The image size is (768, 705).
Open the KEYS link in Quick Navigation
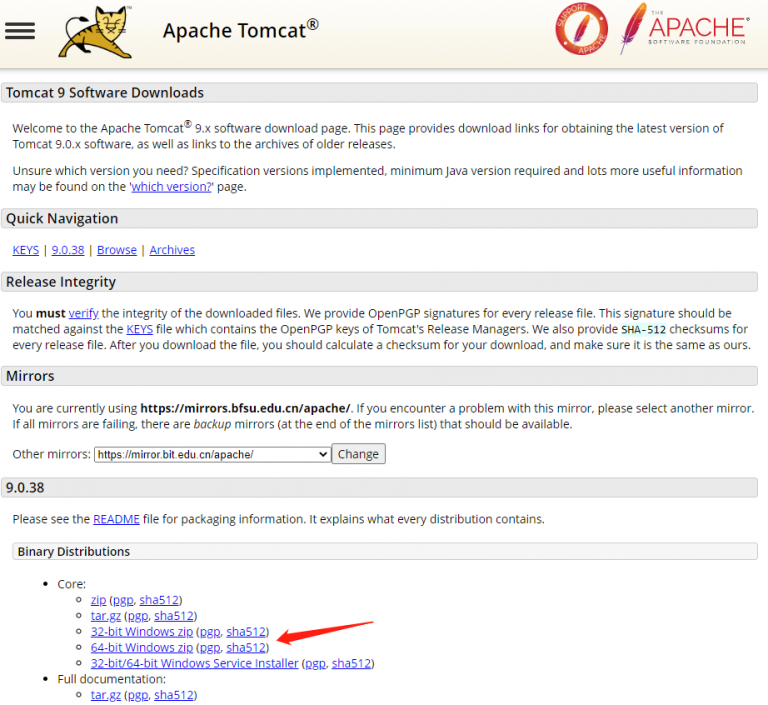(x=26, y=250)
